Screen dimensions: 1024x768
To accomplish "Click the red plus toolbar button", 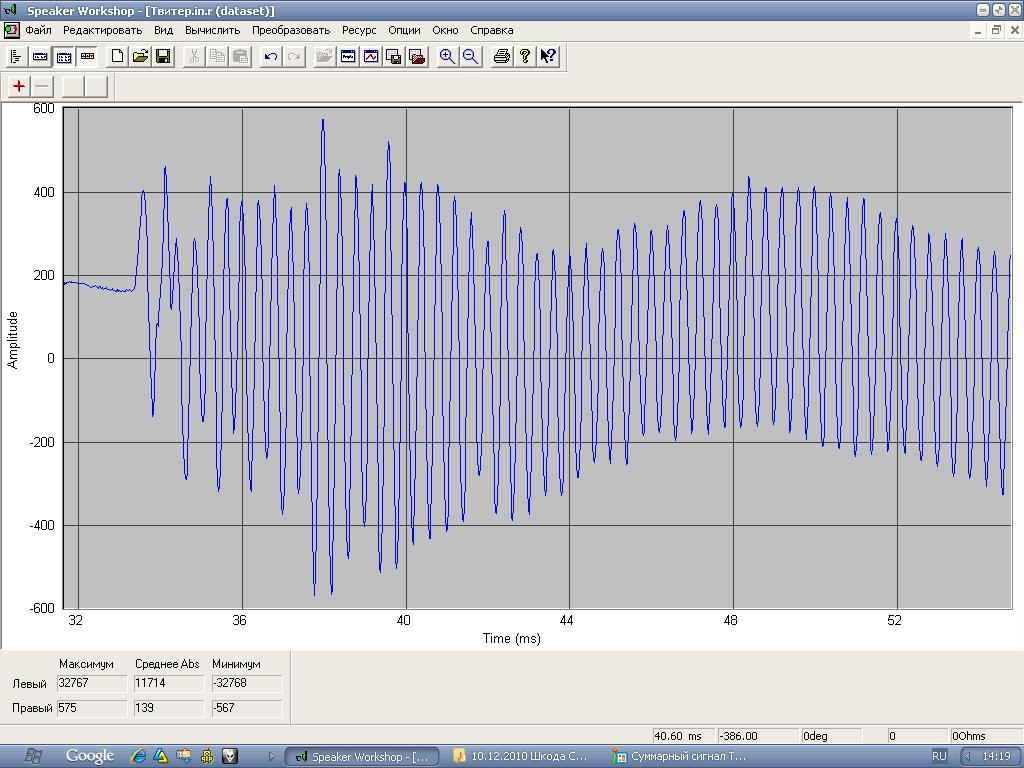I will click(19, 86).
